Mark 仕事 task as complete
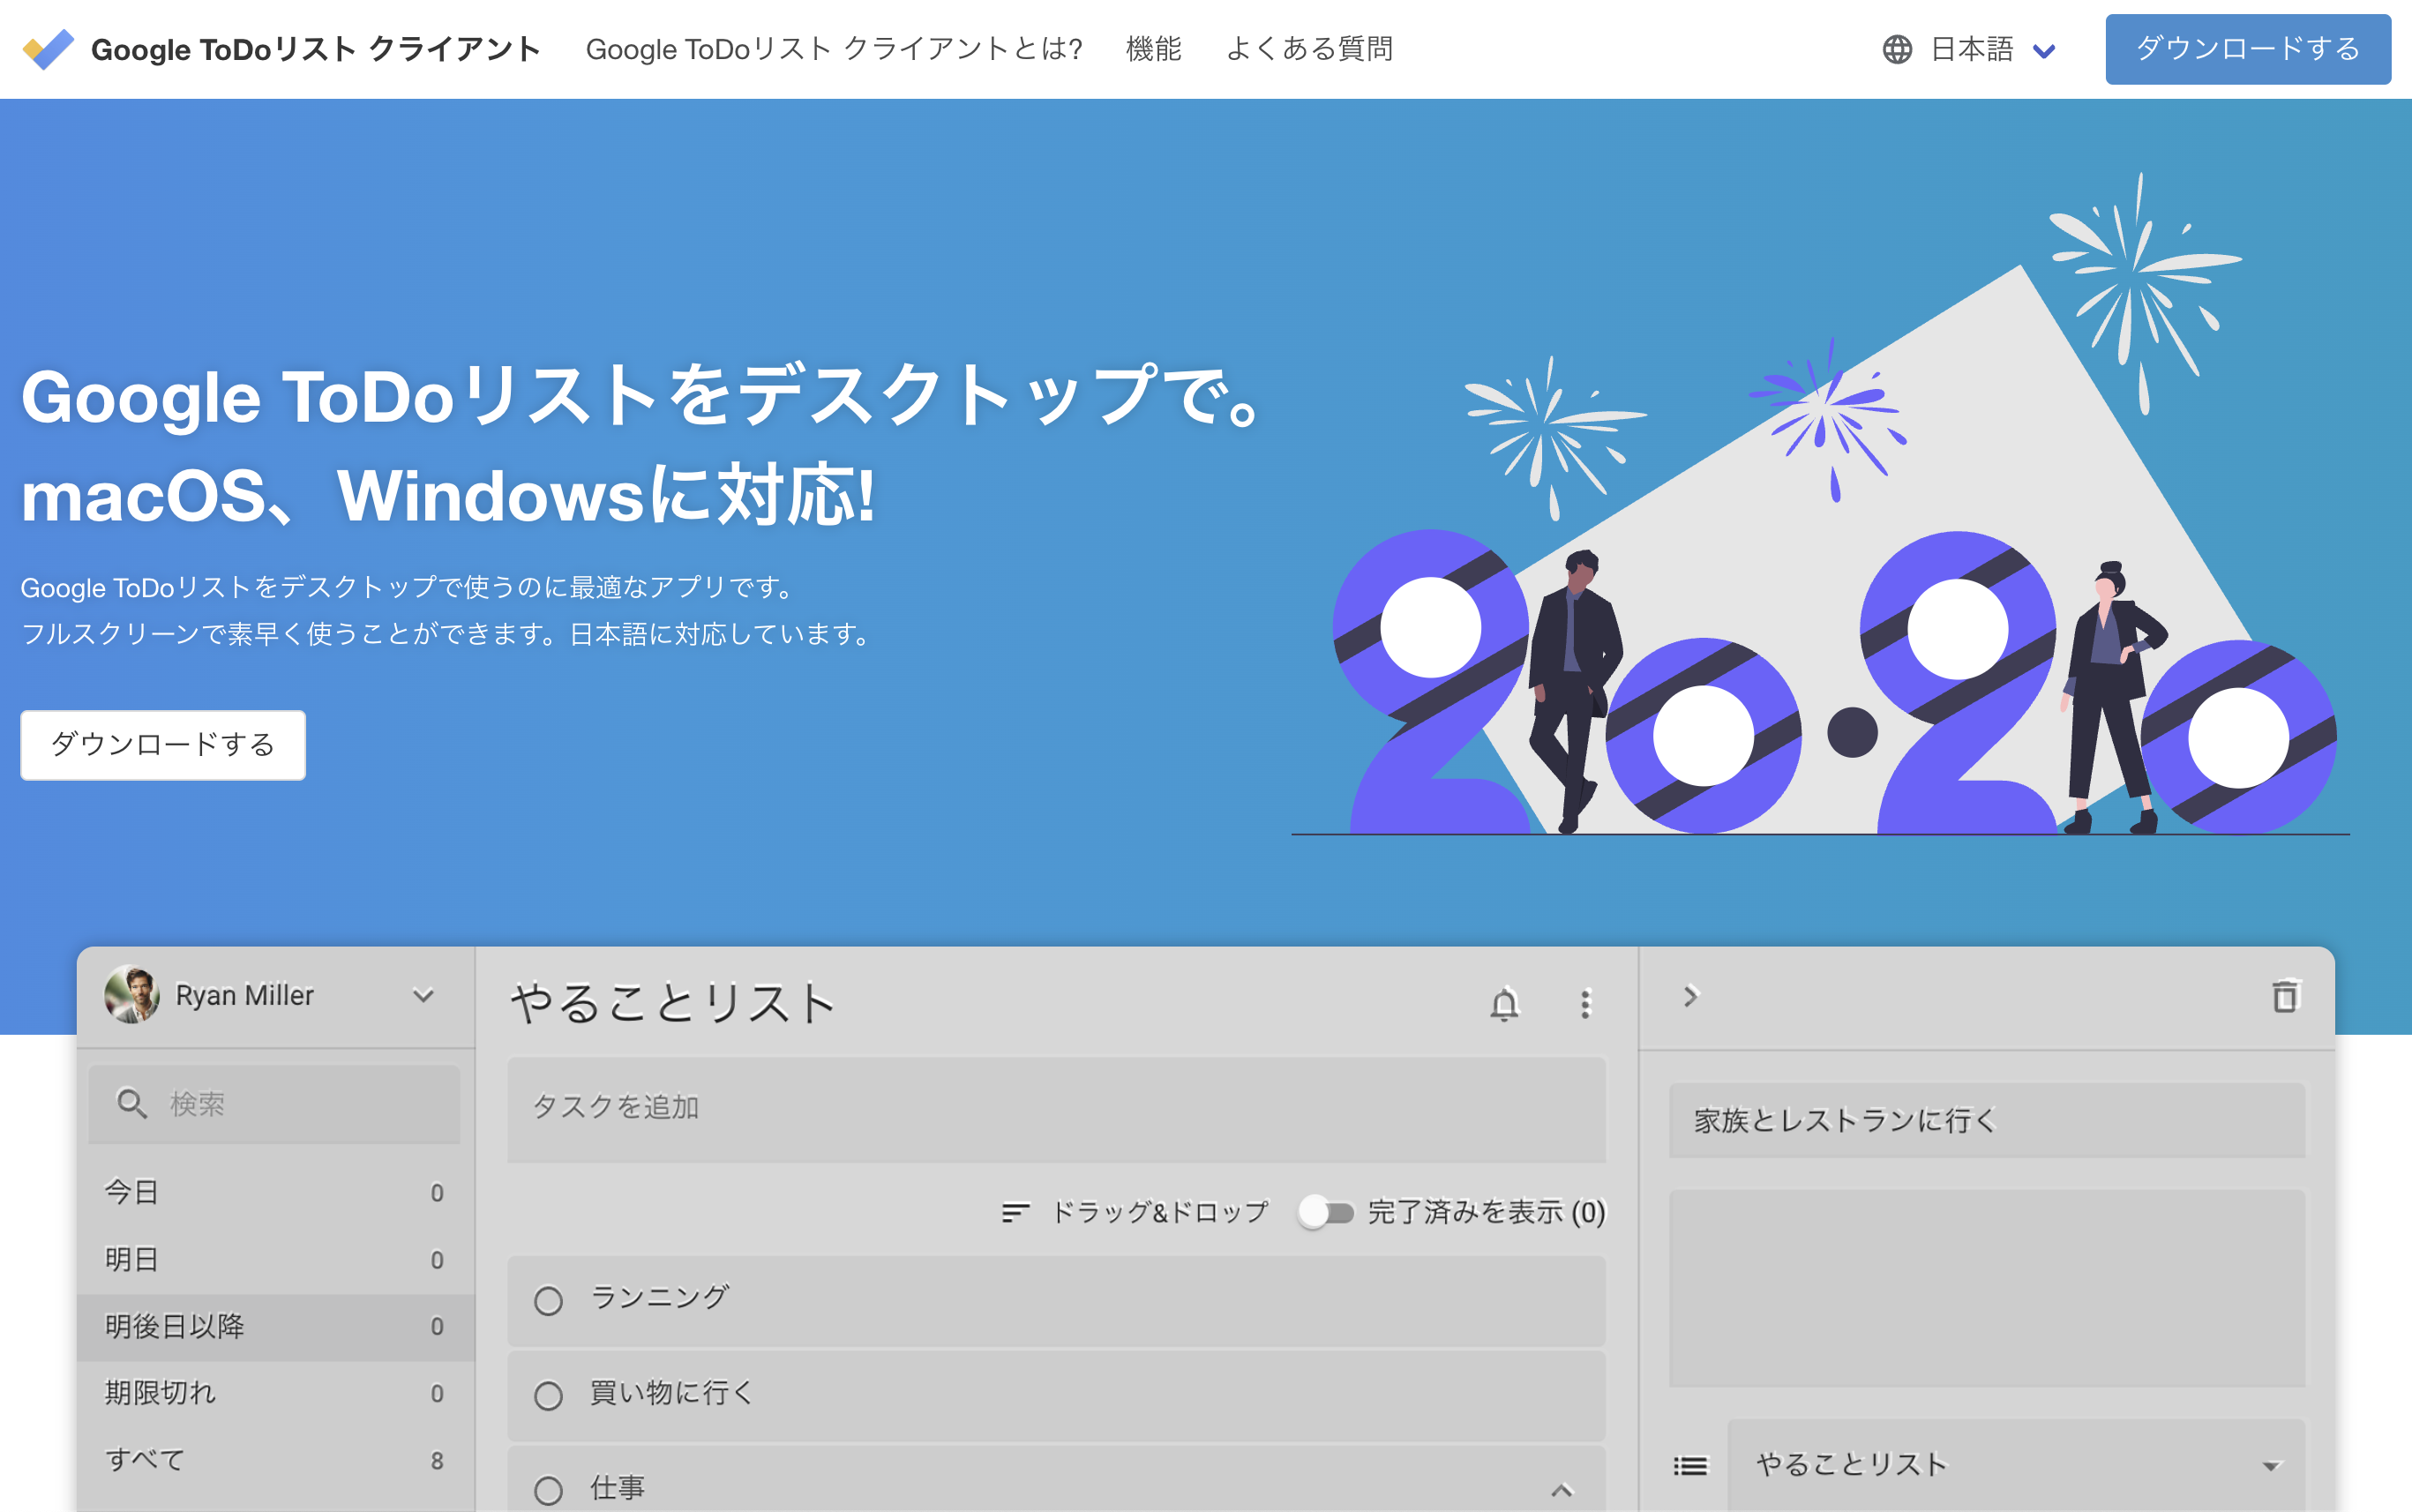This screenshot has height=1512, width=2412. [x=548, y=1490]
